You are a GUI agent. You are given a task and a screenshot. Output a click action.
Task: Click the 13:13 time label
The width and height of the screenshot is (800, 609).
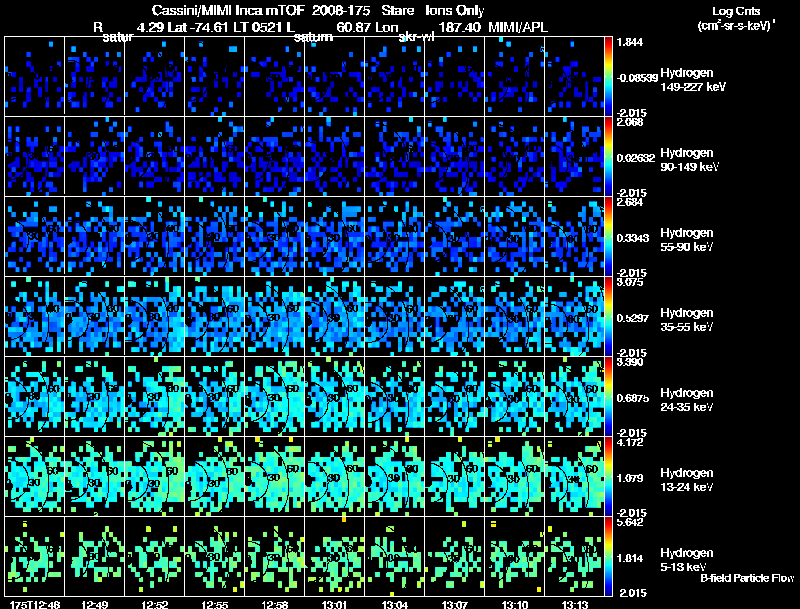(575, 604)
